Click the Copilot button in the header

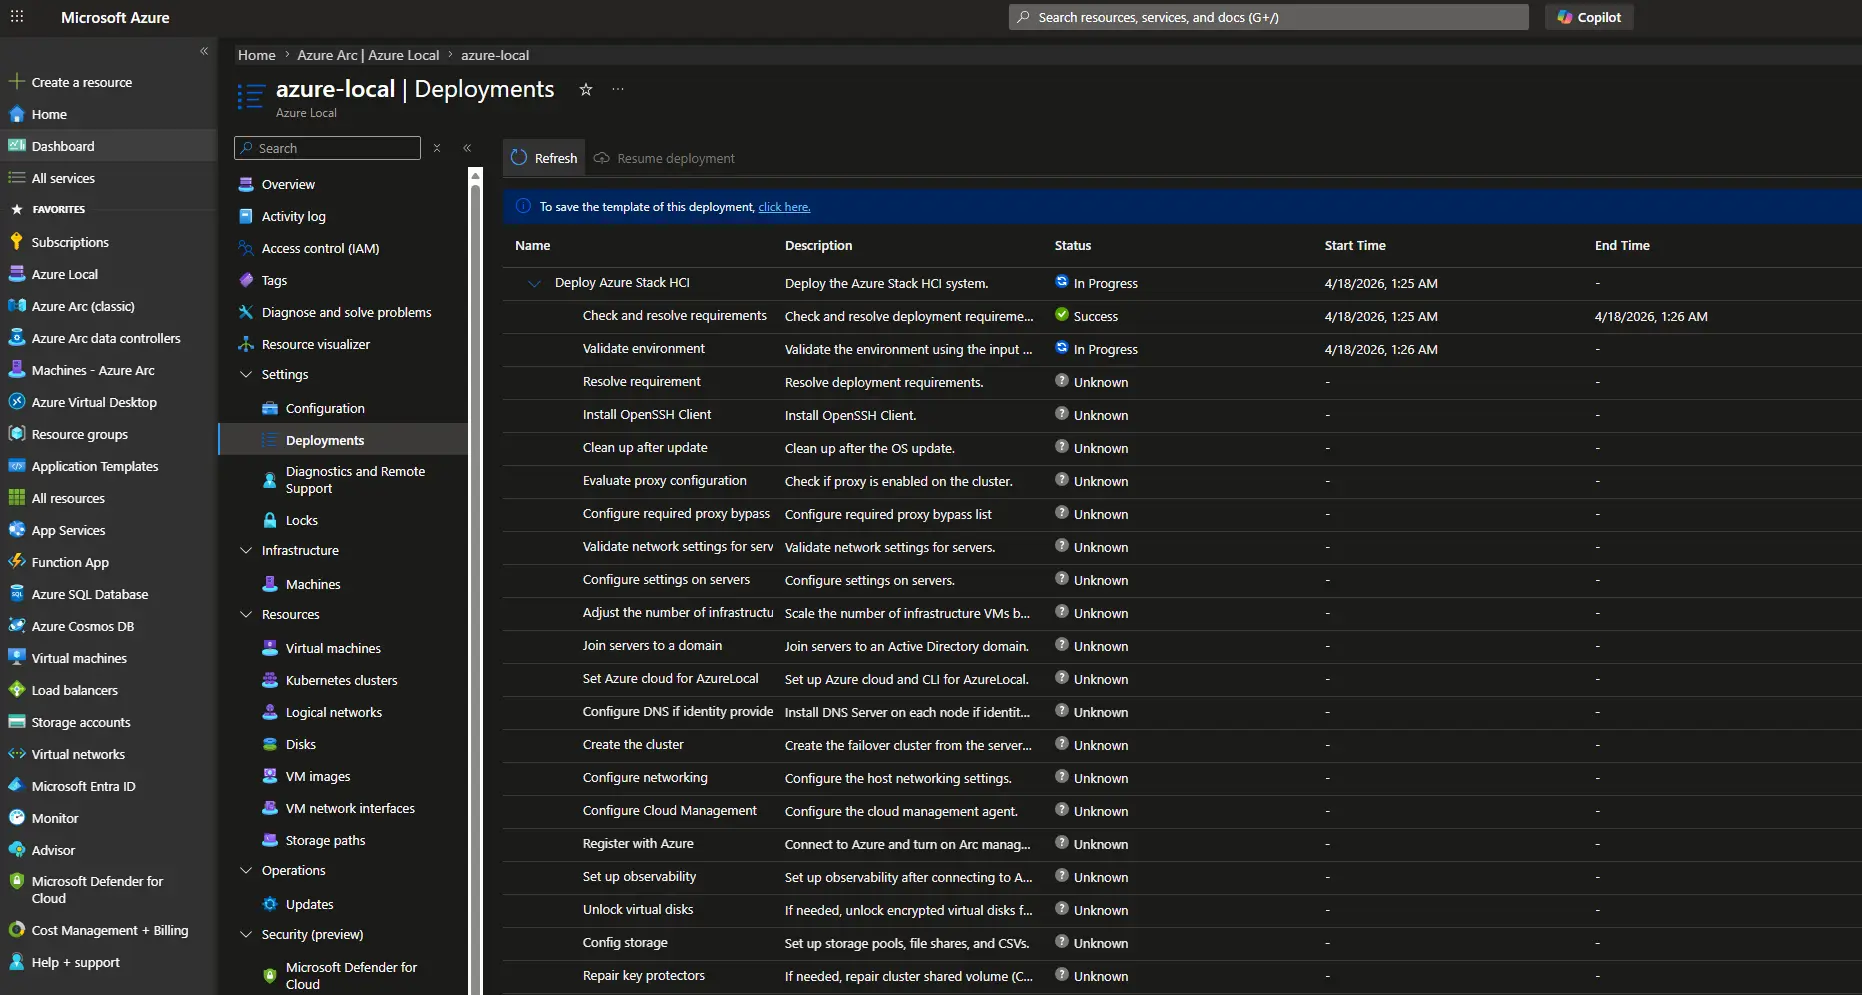[x=1588, y=17]
